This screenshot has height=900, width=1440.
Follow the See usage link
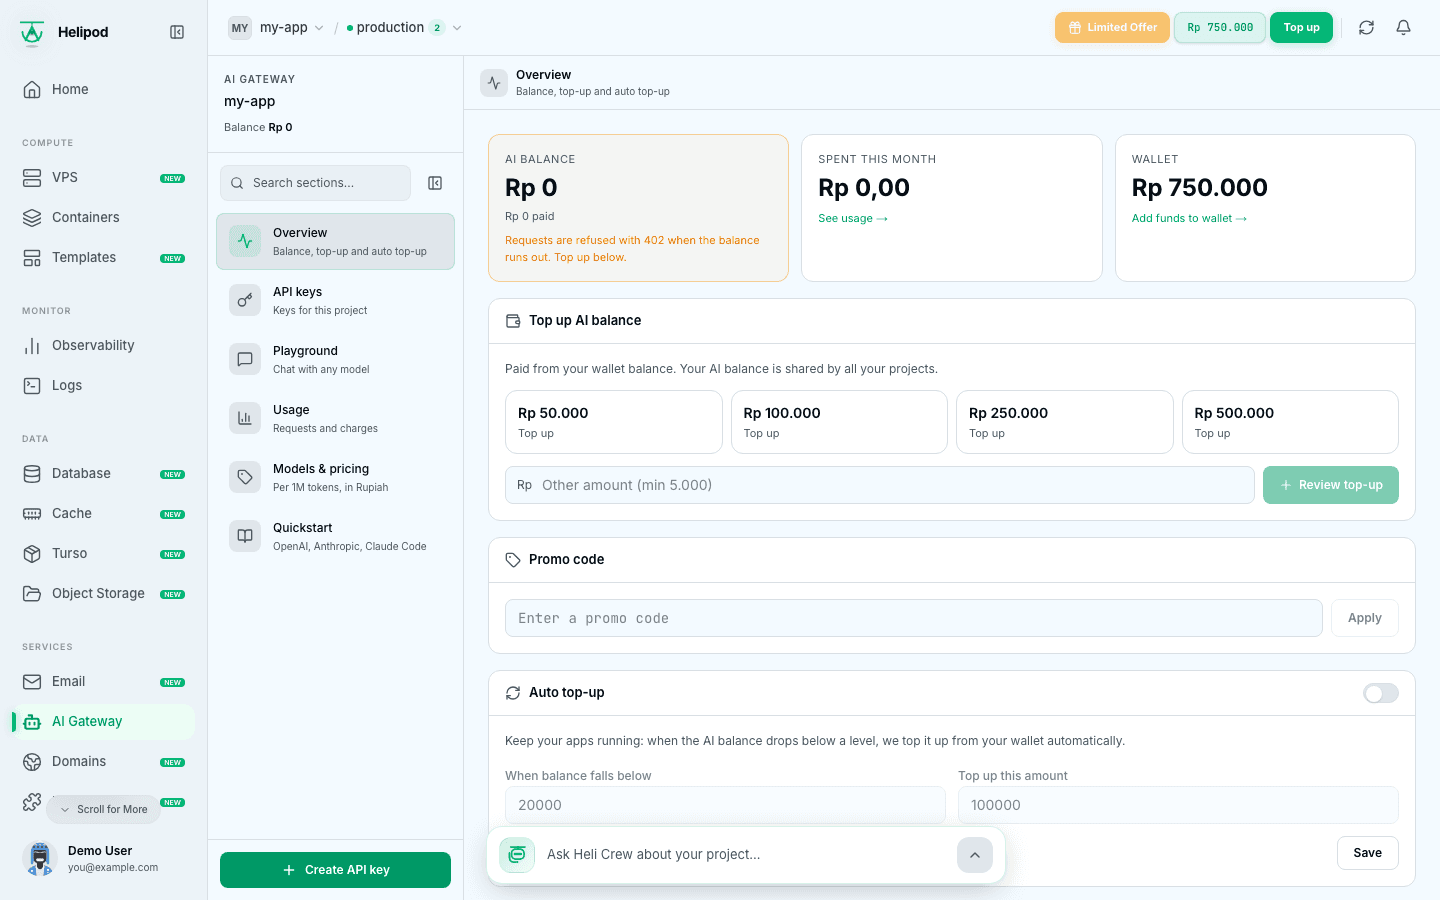(x=853, y=218)
